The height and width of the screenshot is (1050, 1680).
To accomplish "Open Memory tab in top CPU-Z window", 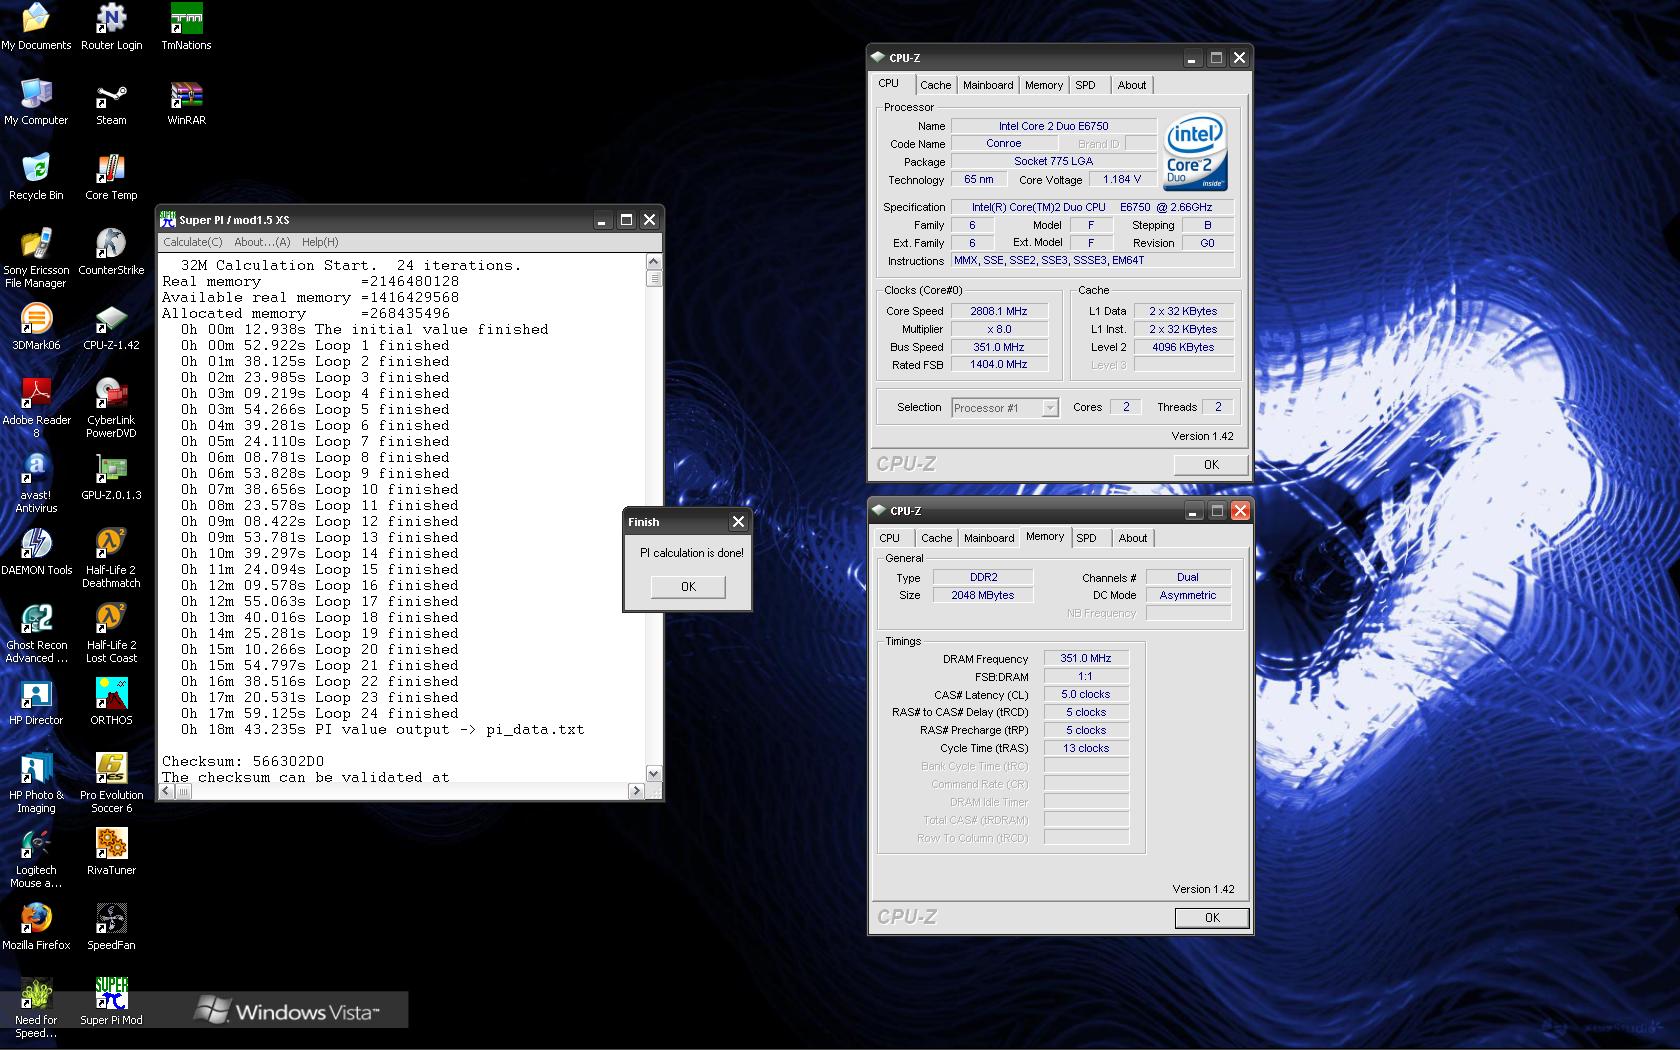I will (x=1044, y=85).
